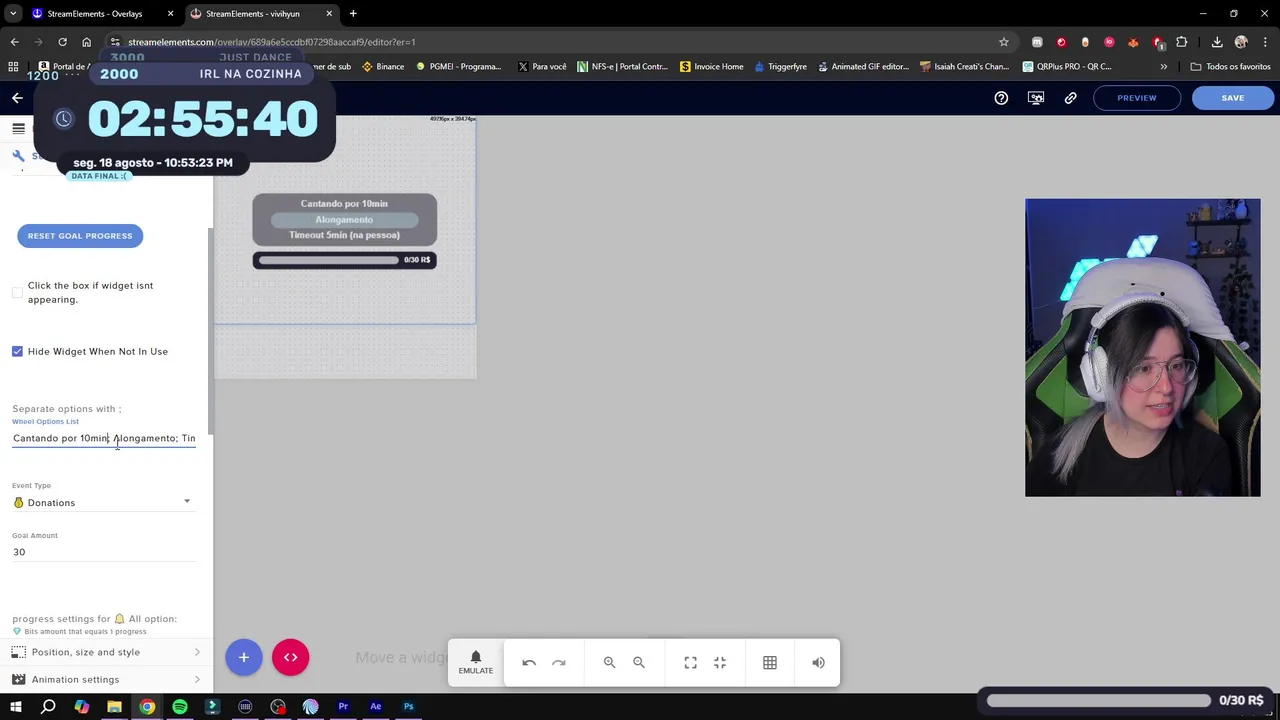Viewport: 1280px width, 720px height.
Task: Open the Chrome extensions puzzle icon
Action: [1182, 42]
